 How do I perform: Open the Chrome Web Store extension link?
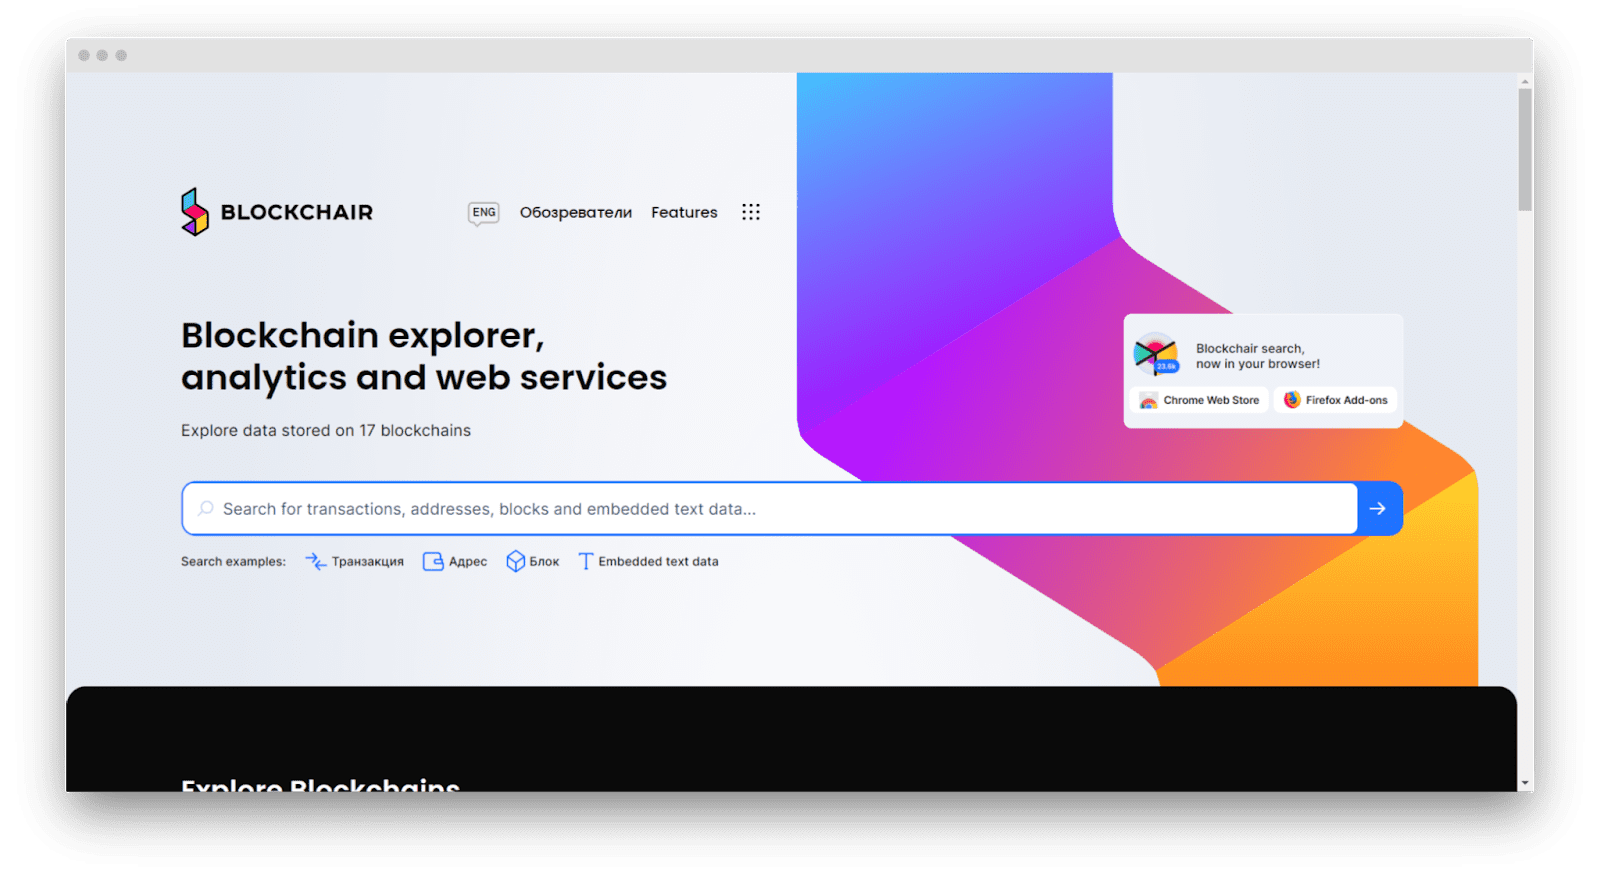[1200, 400]
